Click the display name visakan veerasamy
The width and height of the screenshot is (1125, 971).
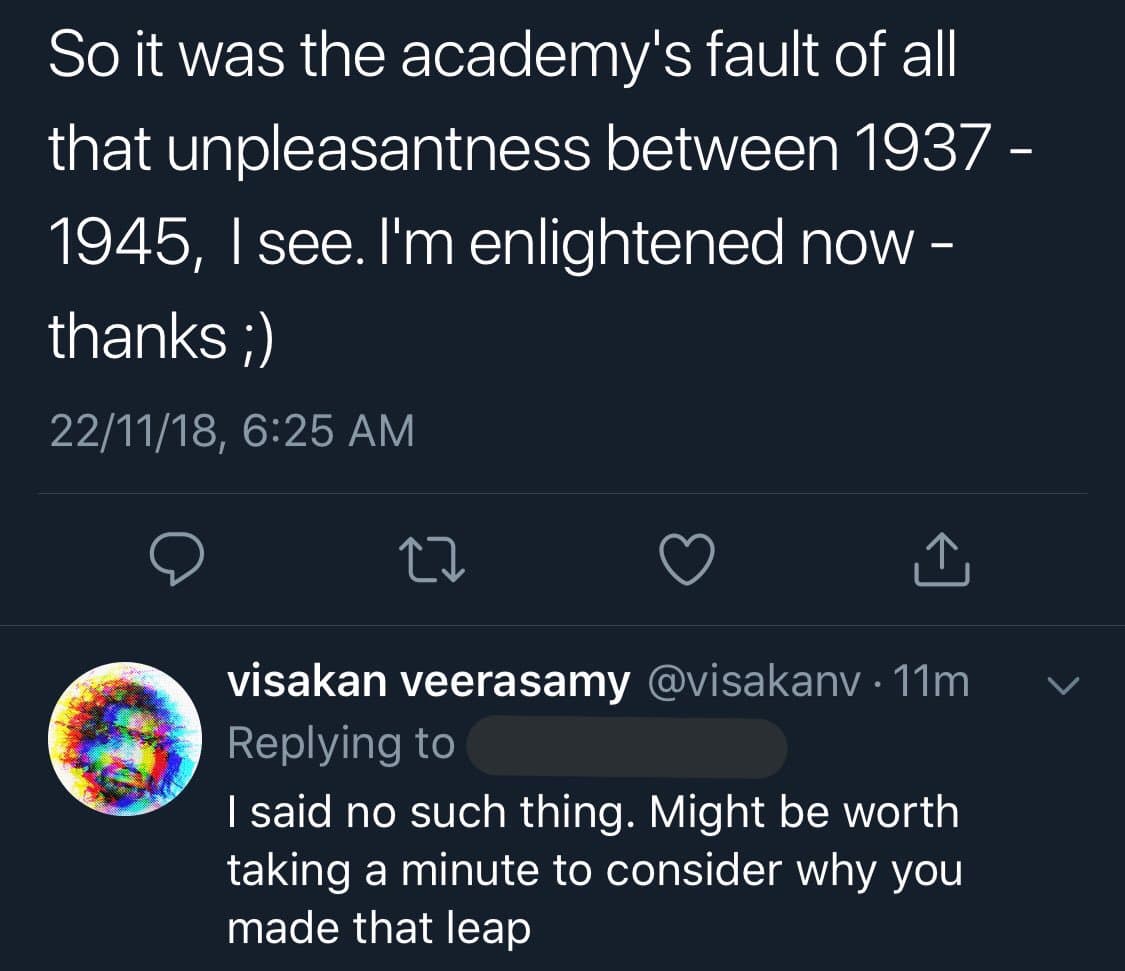[x=429, y=682]
